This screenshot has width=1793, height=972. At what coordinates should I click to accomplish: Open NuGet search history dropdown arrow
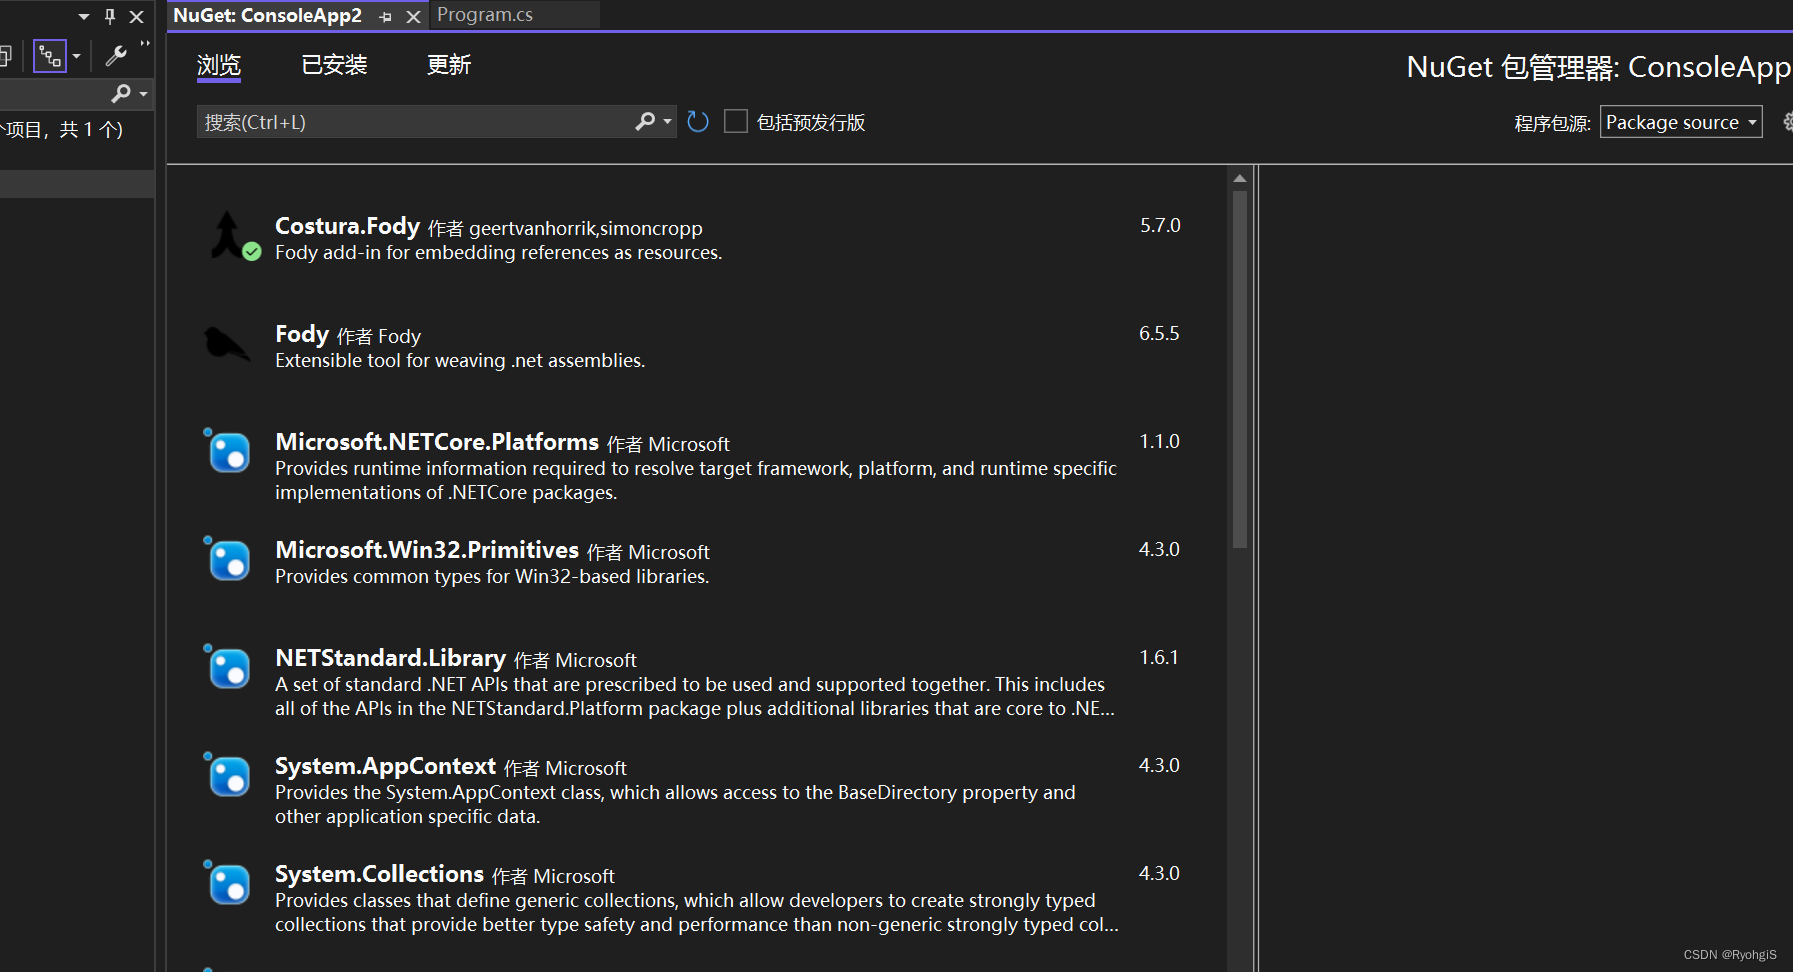click(x=667, y=122)
